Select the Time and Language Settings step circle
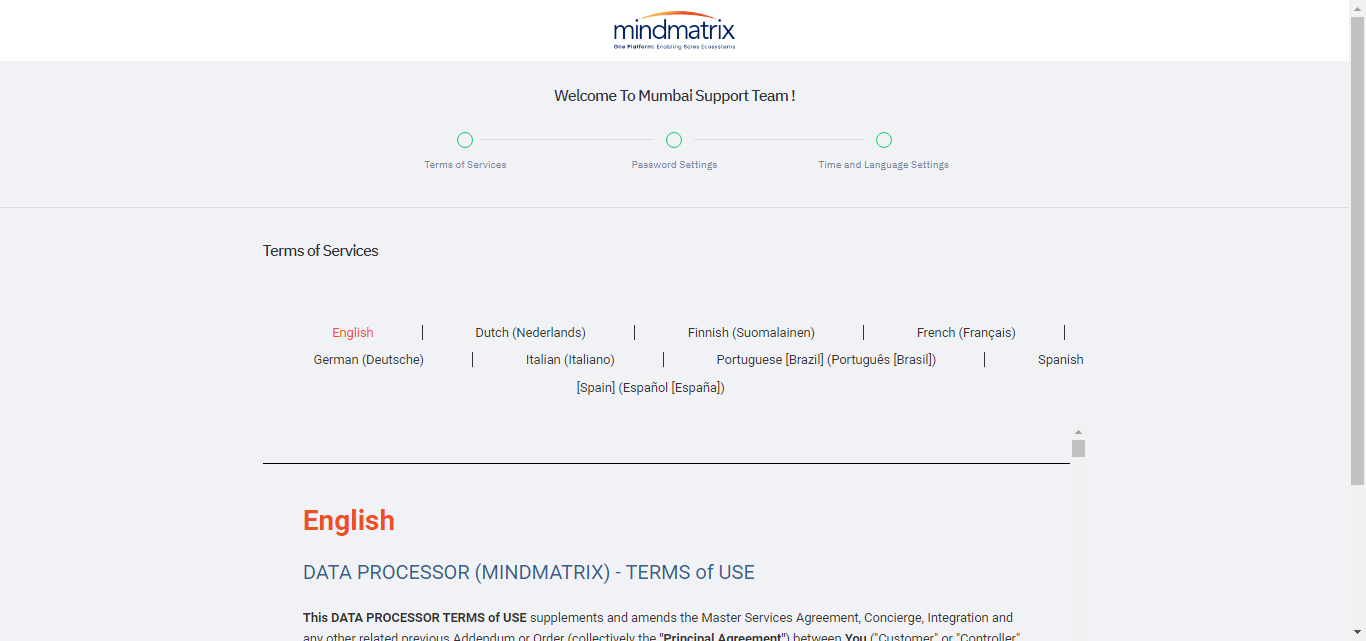The height and width of the screenshot is (641, 1366). click(884, 140)
